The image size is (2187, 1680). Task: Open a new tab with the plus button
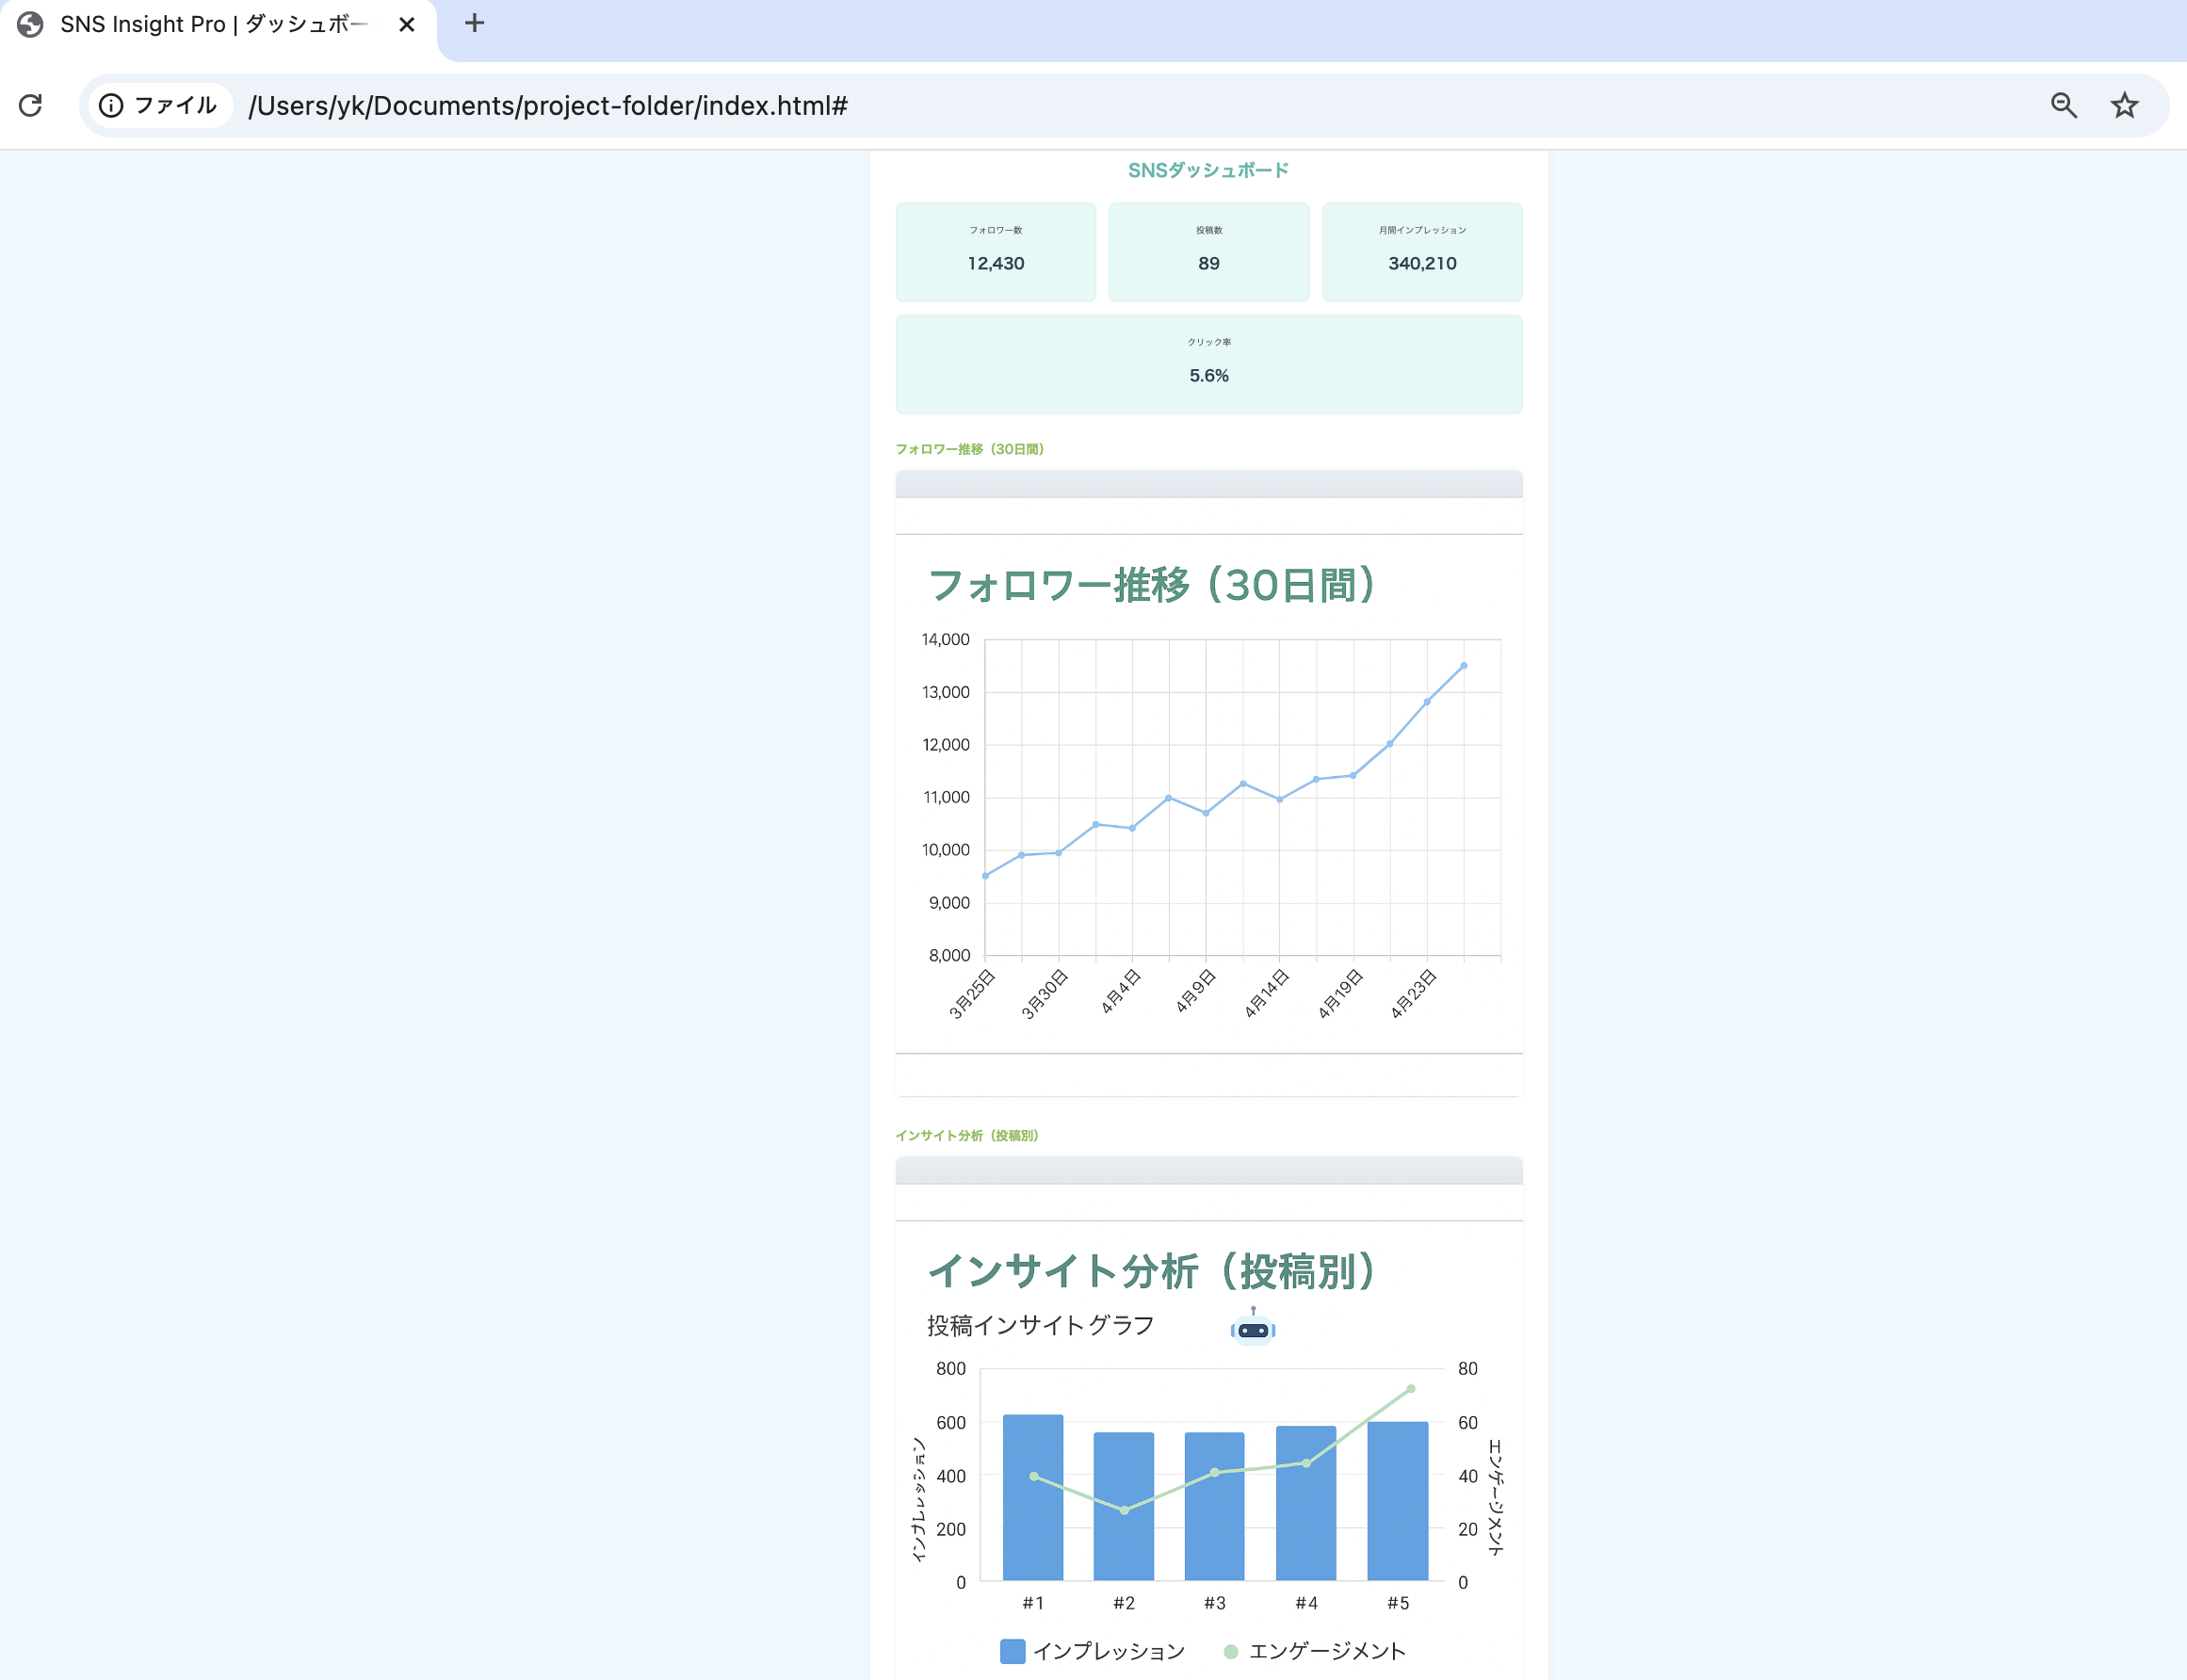click(475, 23)
